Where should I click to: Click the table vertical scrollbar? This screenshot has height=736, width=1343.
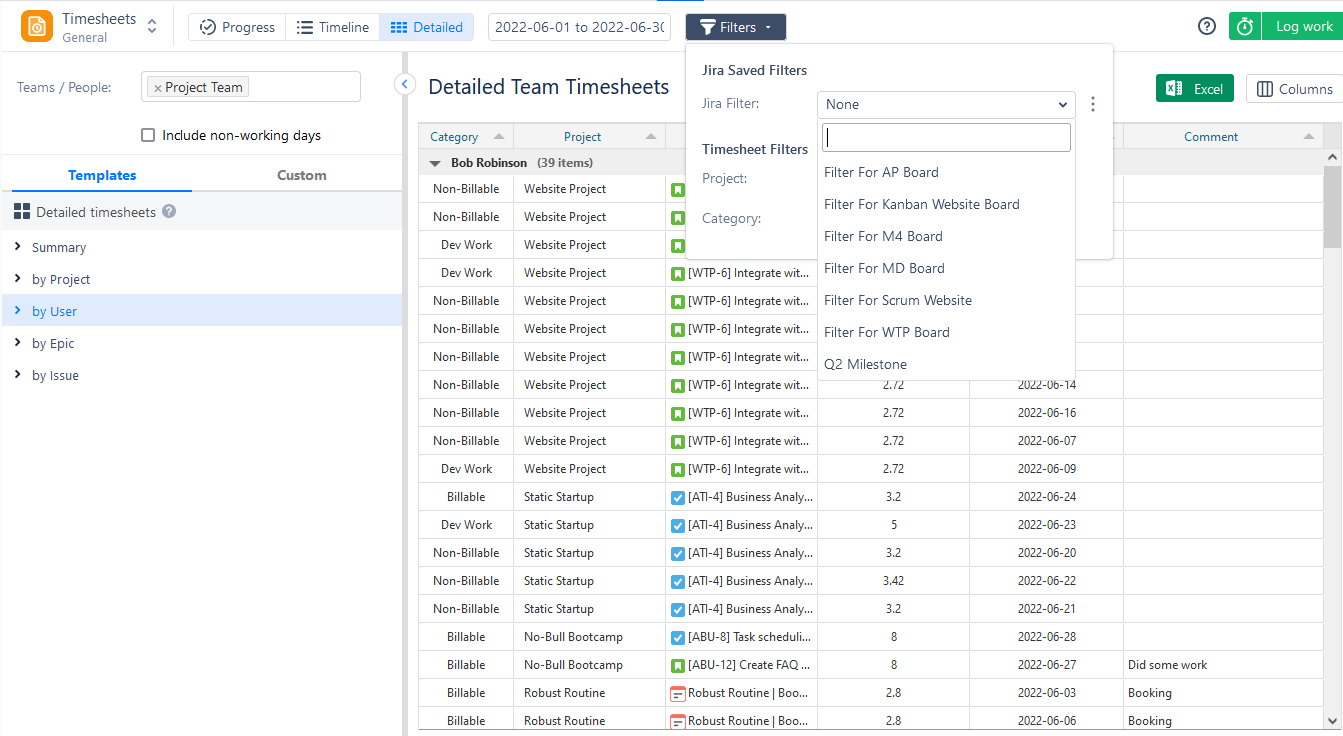coord(1332,206)
